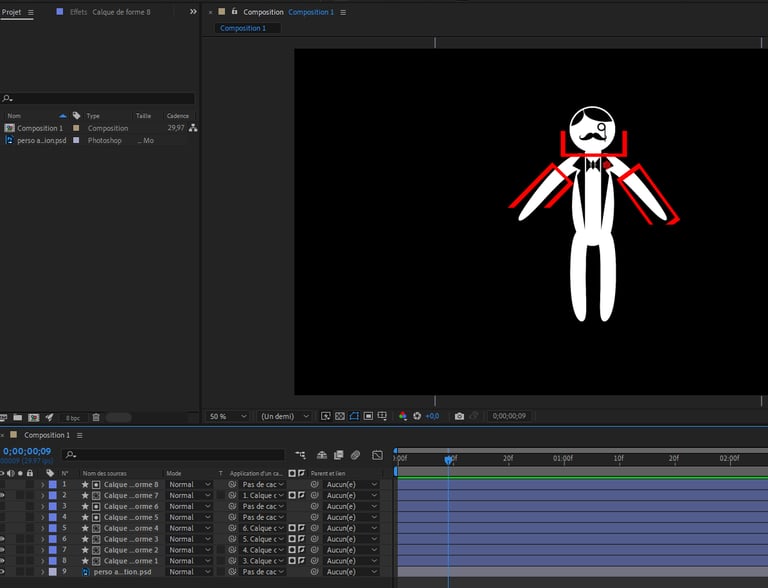The width and height of the screenshot is (768, 588).
Task: Open blending Mode dropdown for layer 1
Action: (189, 484)
